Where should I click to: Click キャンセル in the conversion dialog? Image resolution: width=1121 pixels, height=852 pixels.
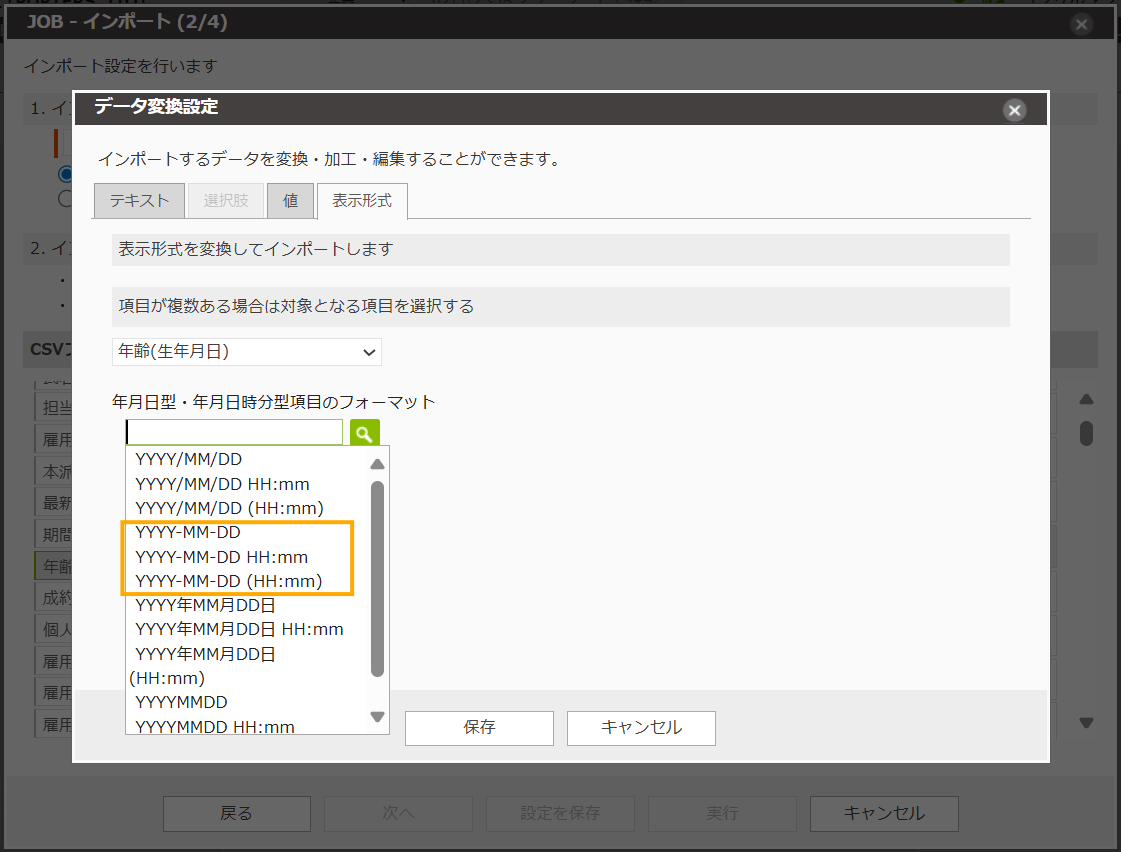[641, 728]
